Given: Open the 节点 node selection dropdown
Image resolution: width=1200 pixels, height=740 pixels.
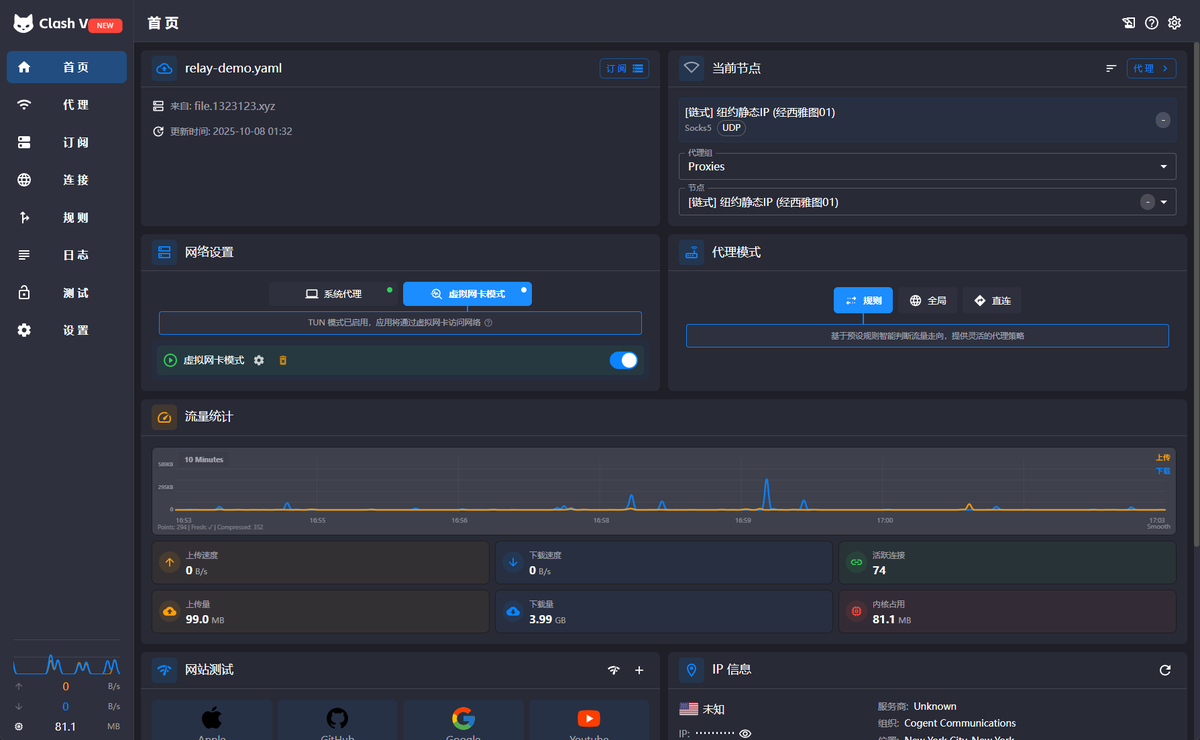Looking at the screenshot, I should [x=927, y=202].
